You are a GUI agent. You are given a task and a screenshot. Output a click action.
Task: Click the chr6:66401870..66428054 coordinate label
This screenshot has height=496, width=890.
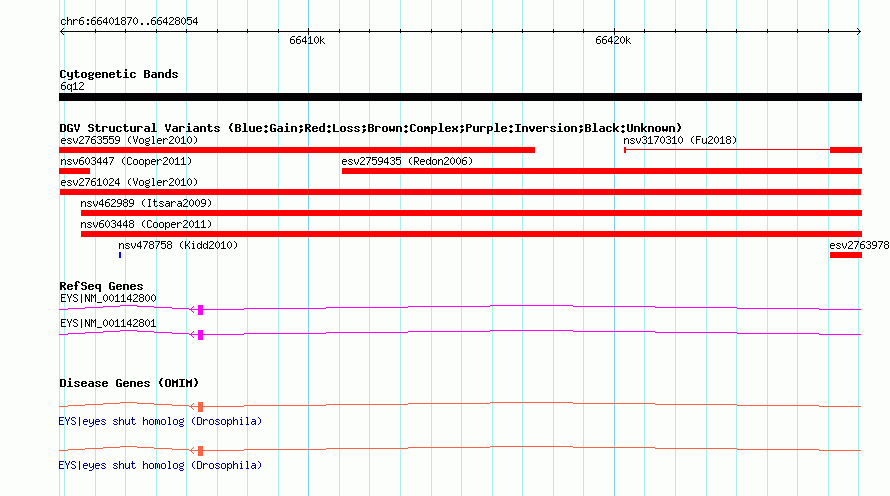[129, 22]
